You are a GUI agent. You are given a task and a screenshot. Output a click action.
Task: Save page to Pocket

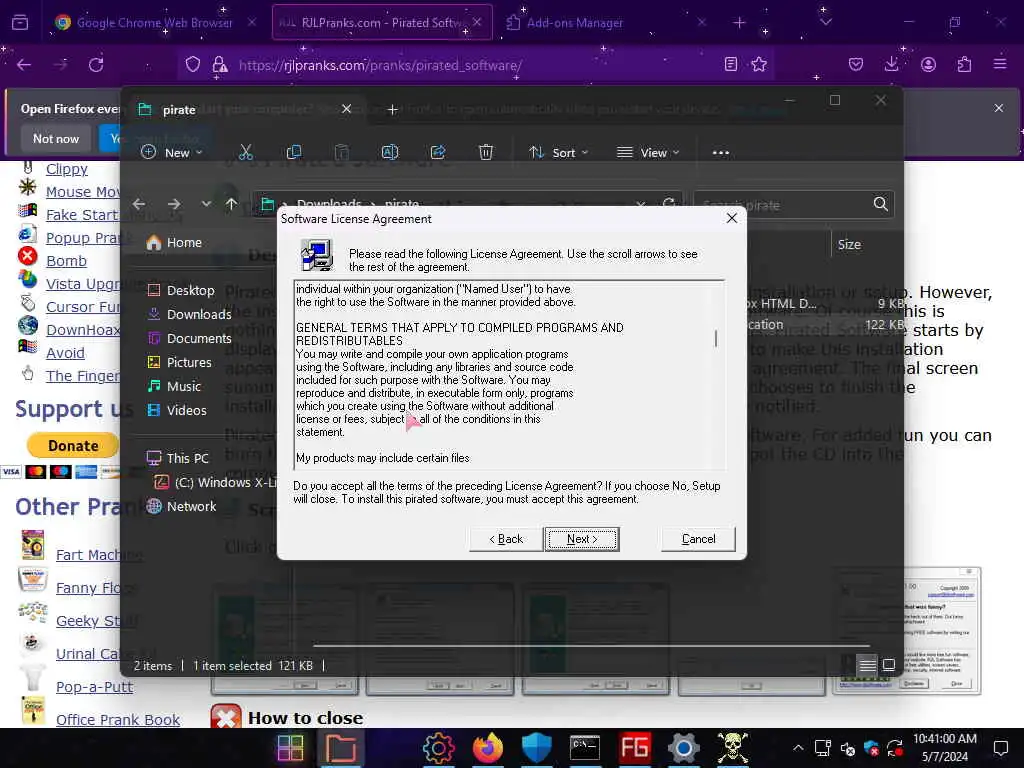[856, 65]
